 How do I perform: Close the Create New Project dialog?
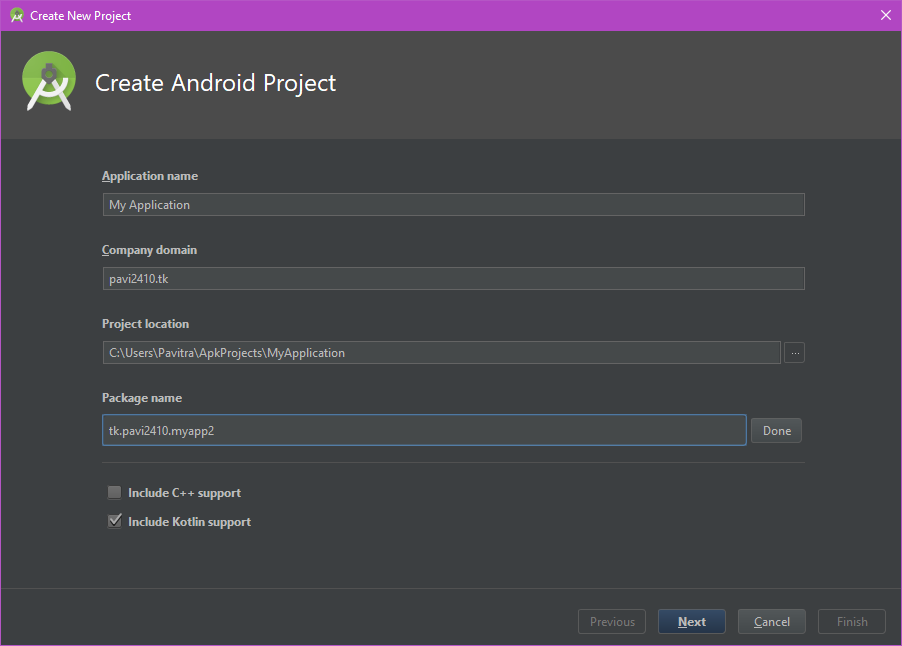(885, 15)
